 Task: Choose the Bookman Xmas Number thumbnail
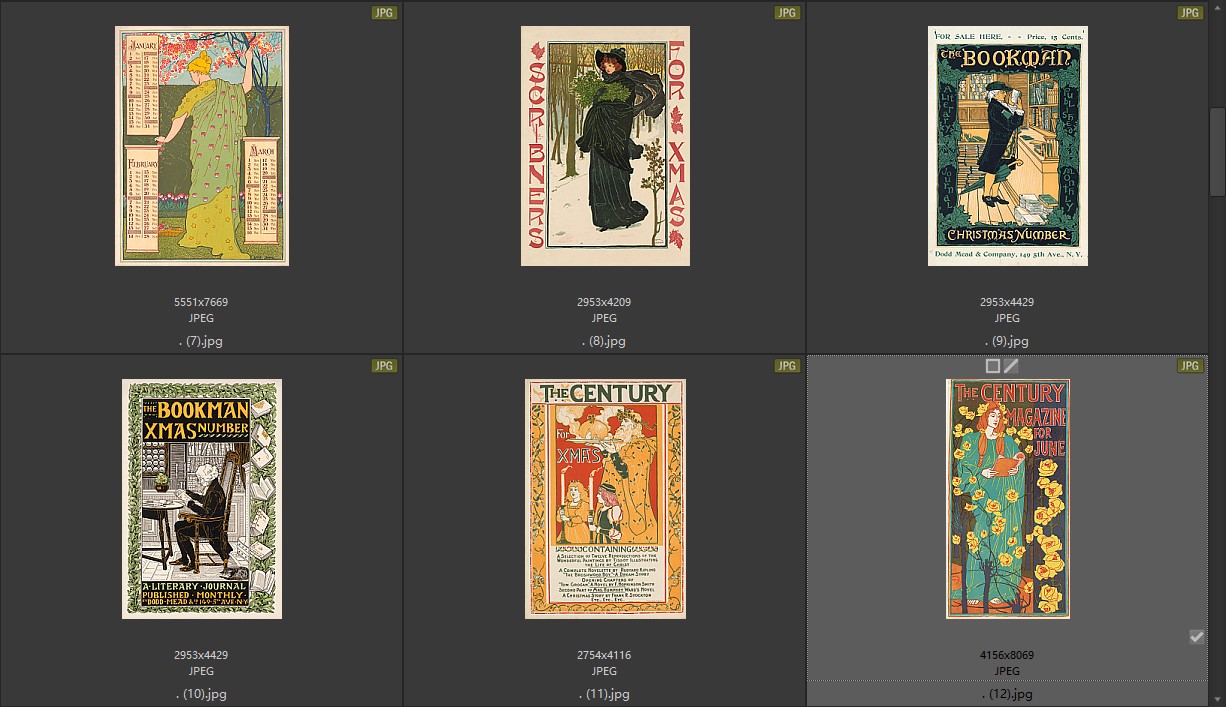202,498
